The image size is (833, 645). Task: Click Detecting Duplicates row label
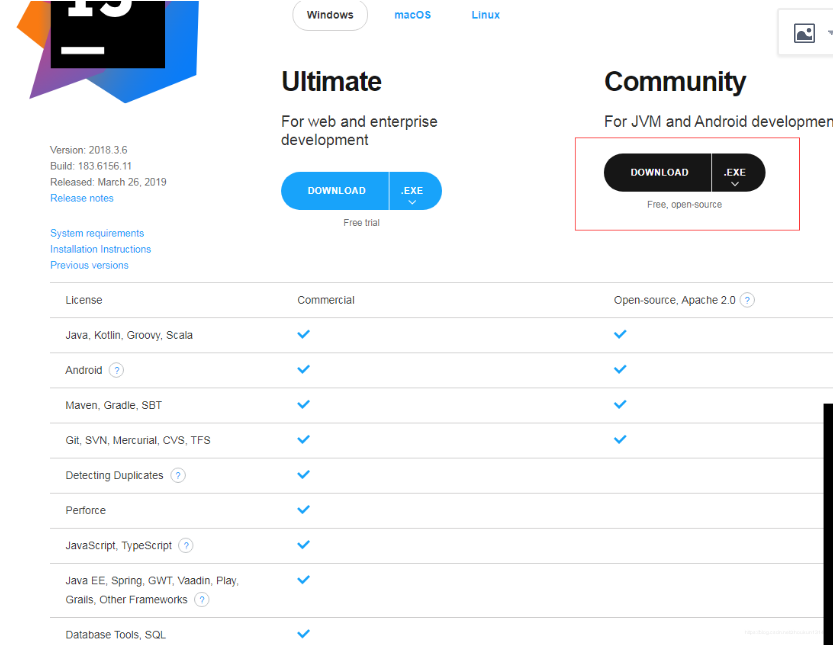[114, 476]
